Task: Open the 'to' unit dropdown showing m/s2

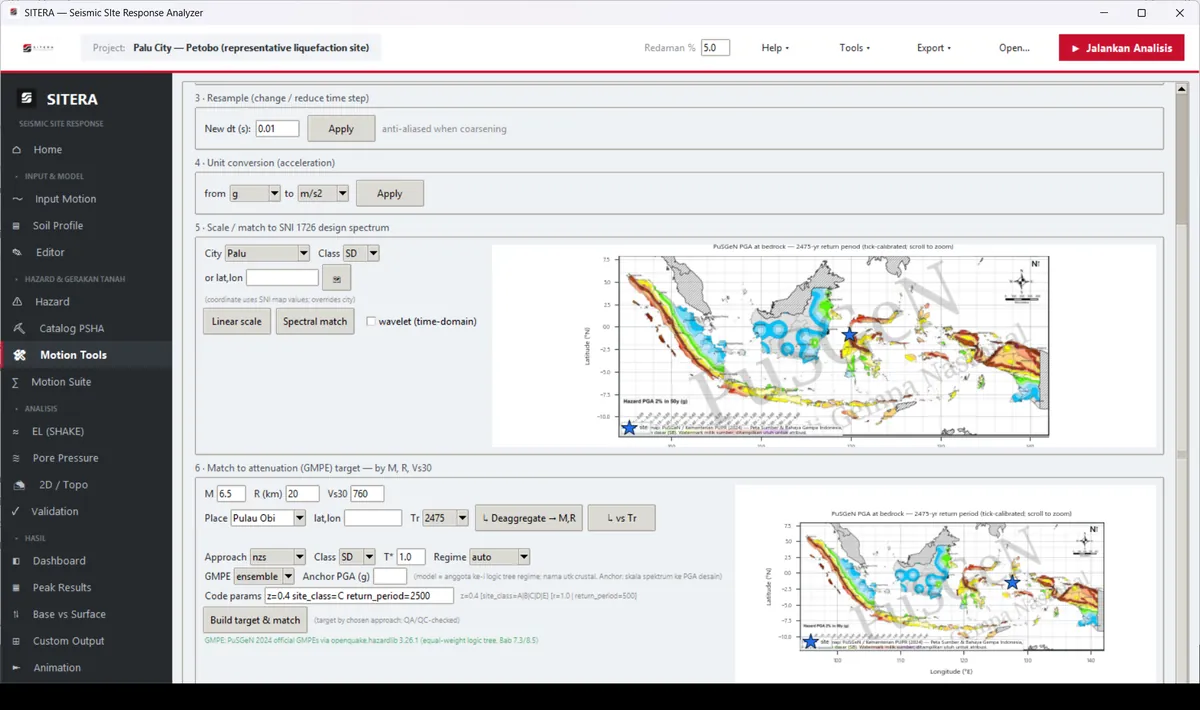Action: 323,194
